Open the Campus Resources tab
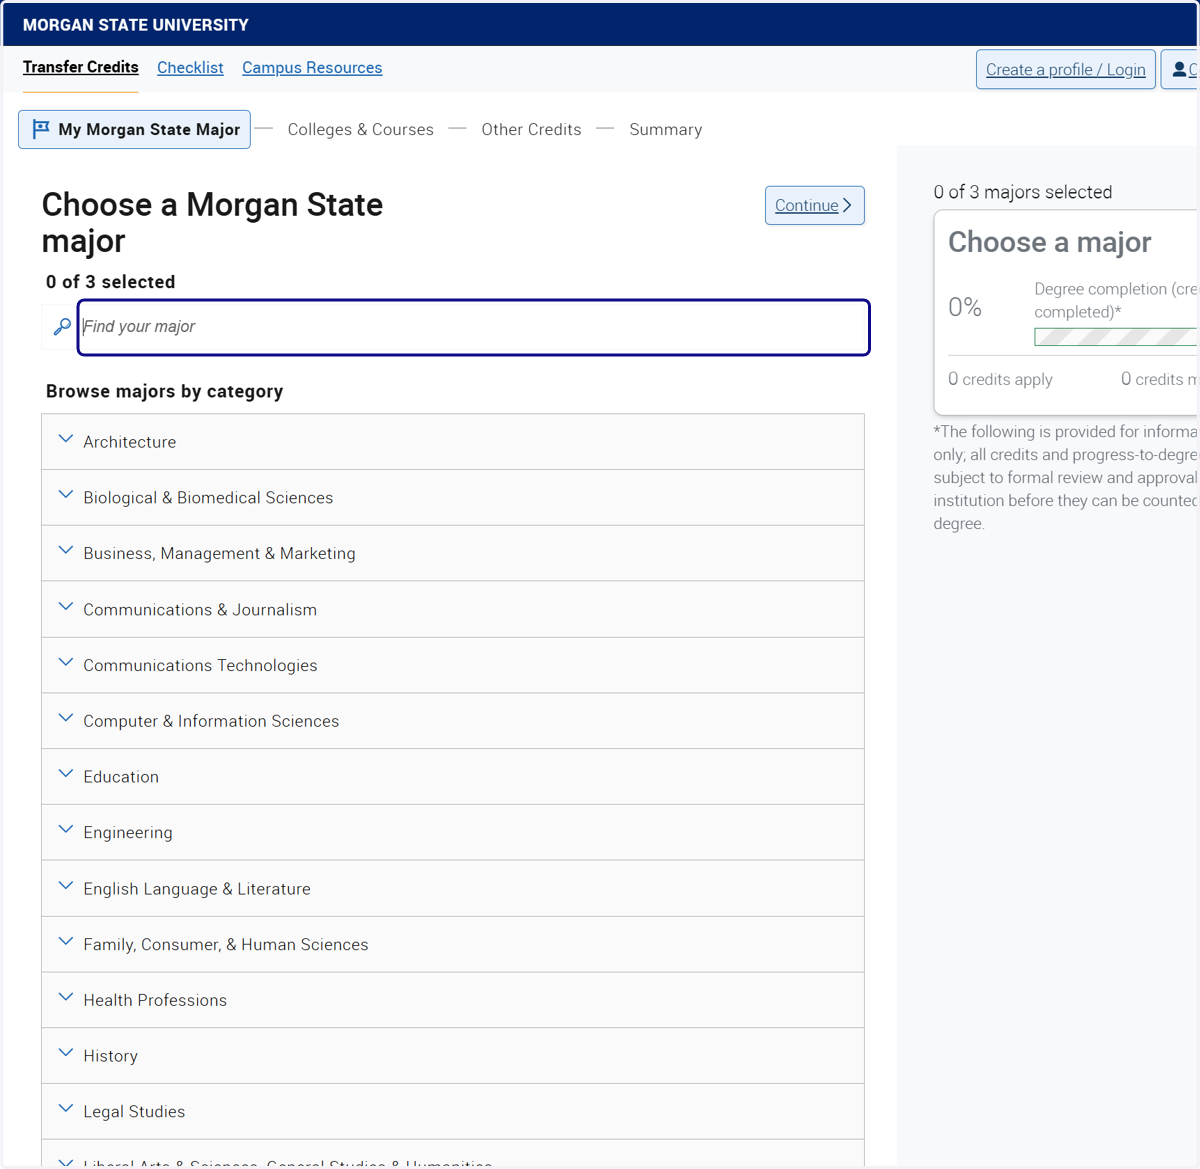The width and height of the screenshot is (1200, 1169). [312, 67]
